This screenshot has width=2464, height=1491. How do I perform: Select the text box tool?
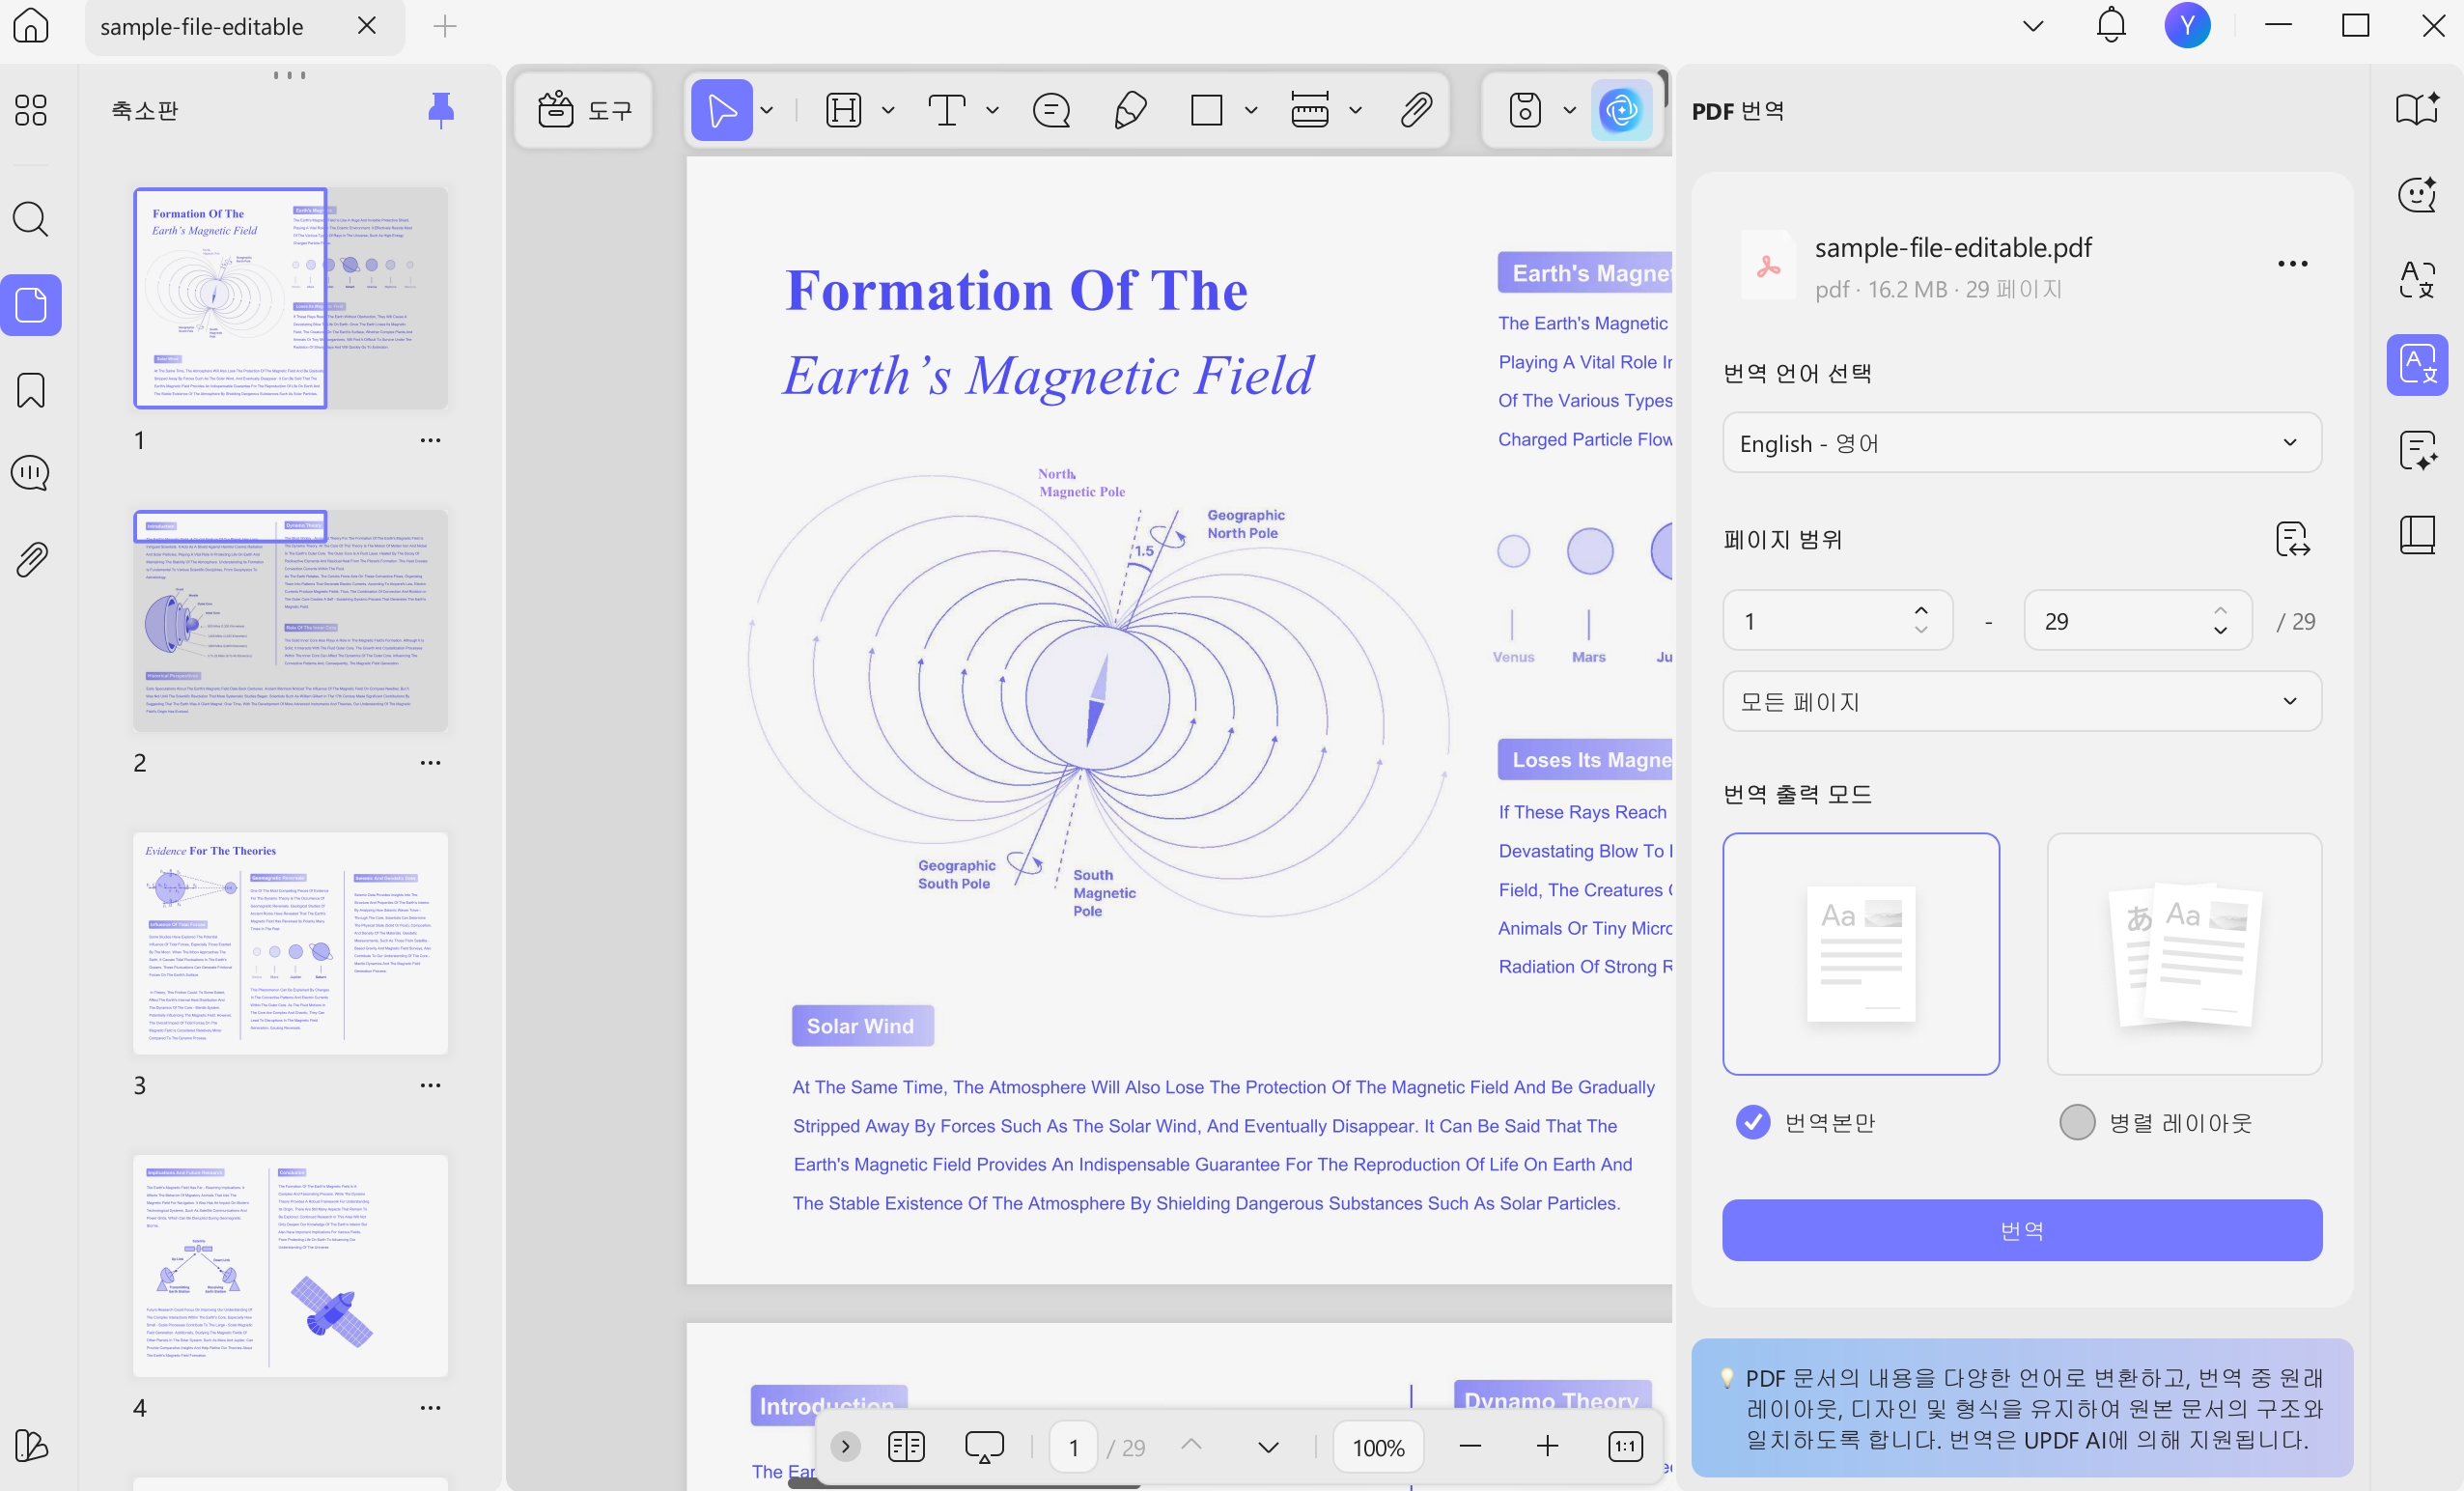946,110
